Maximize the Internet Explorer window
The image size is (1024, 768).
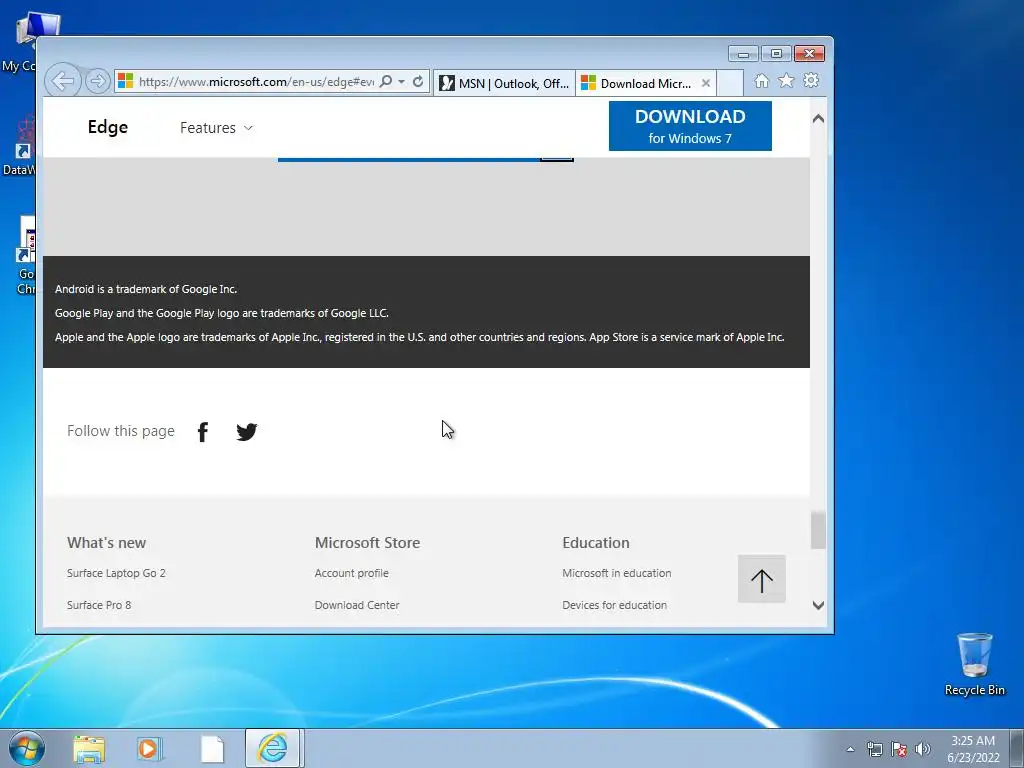point(776,54)
